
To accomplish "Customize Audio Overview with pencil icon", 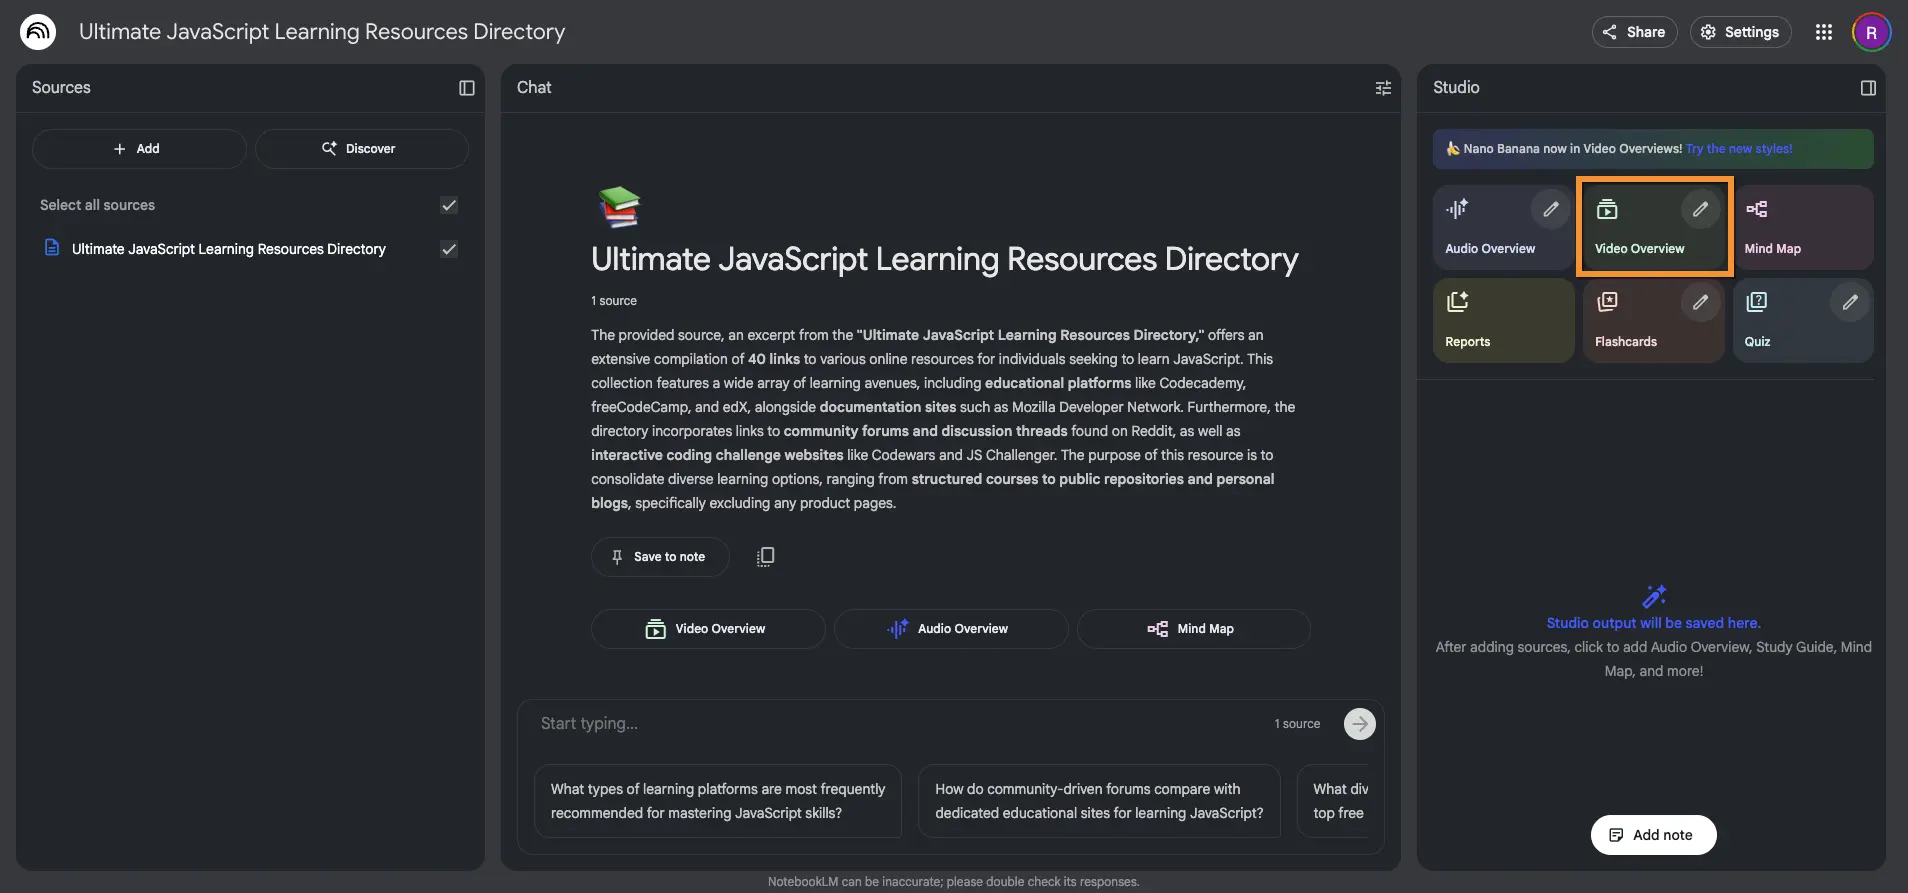I will coord(1550,209).
